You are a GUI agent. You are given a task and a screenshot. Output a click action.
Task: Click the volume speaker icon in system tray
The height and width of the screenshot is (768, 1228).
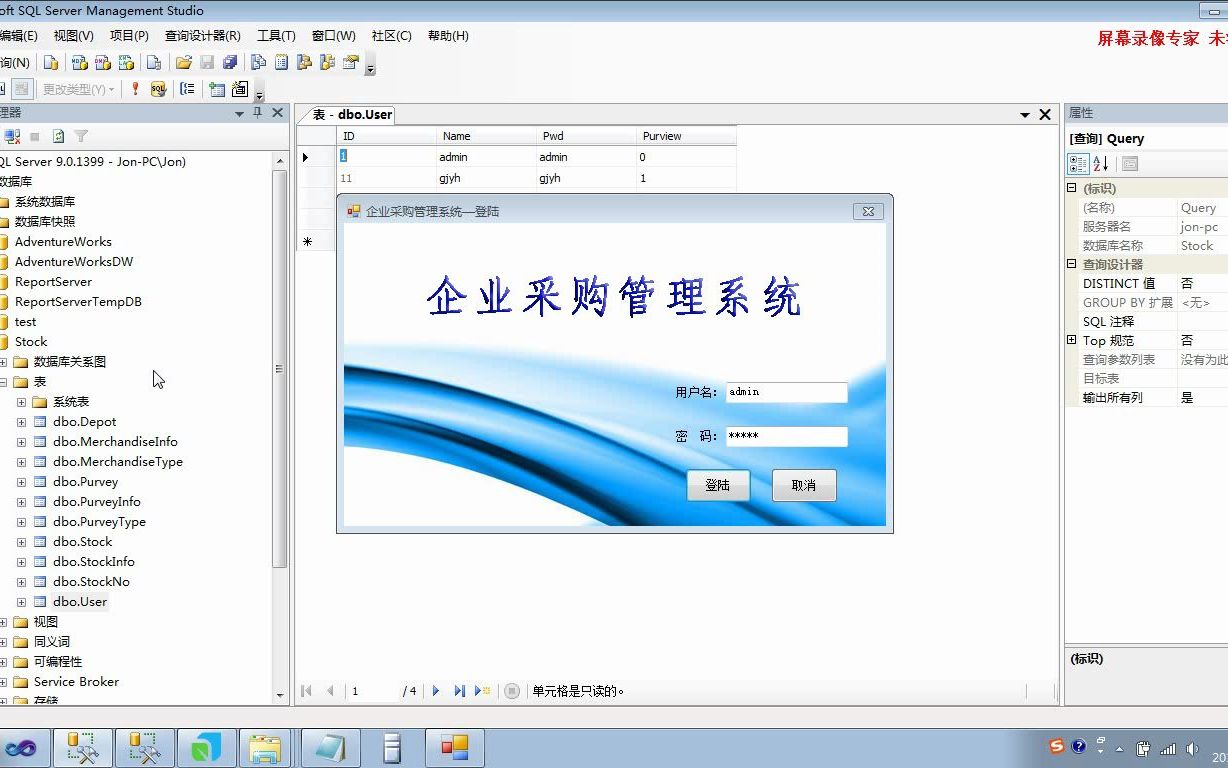coord(1191,748)
